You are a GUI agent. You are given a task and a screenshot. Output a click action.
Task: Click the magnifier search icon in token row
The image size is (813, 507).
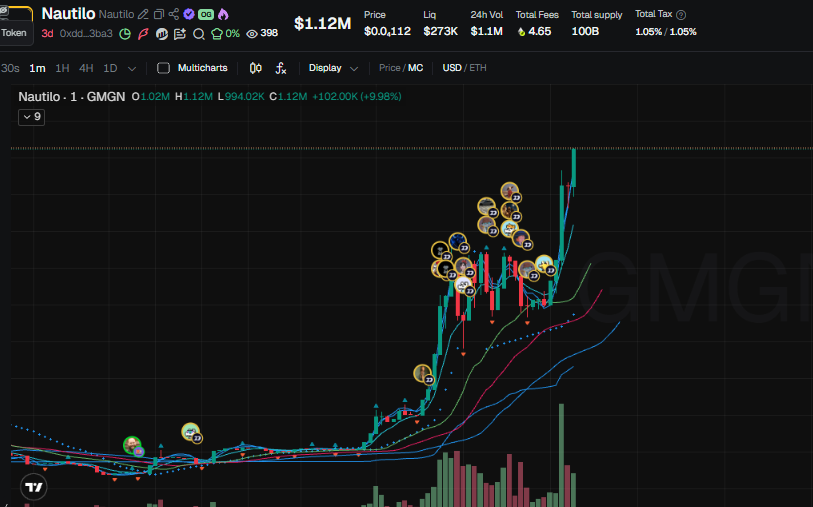(199, 34)
